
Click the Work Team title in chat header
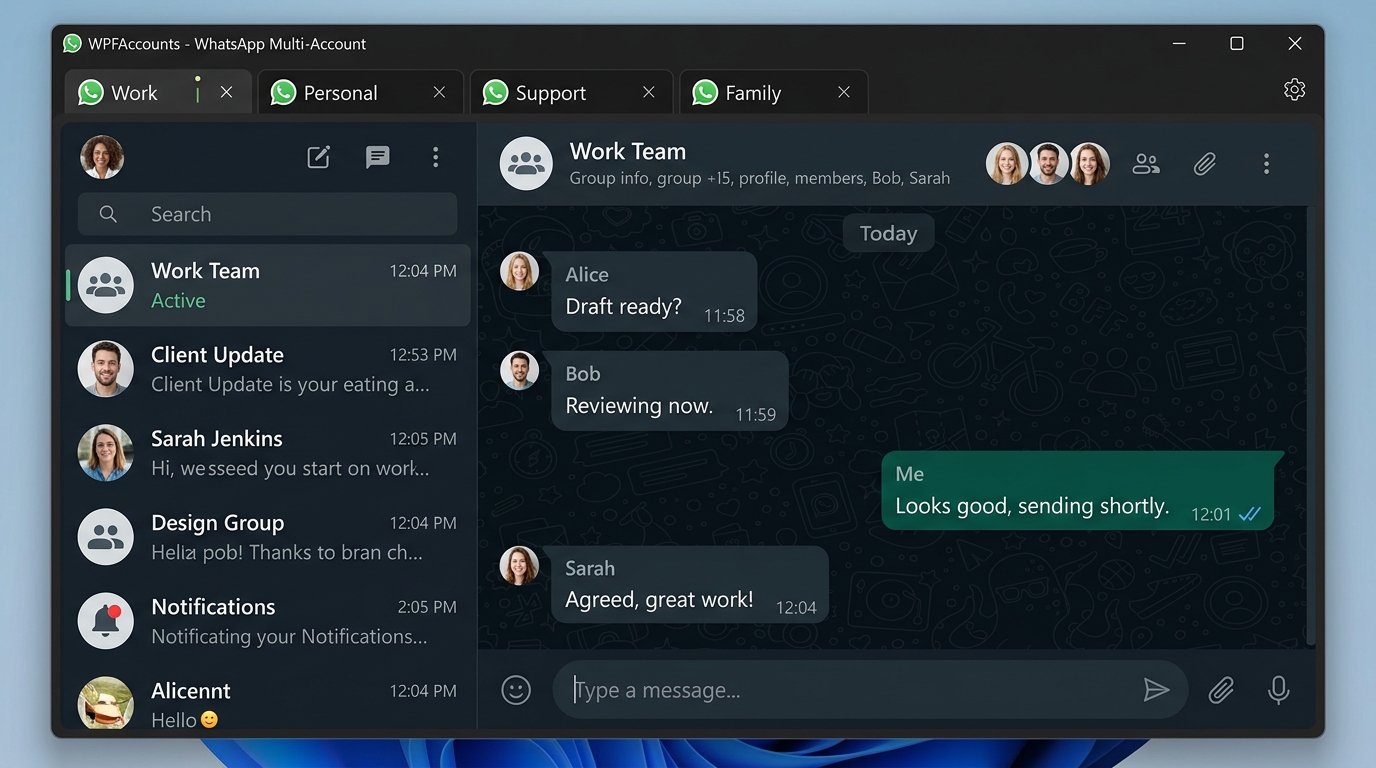click(628, 151)
